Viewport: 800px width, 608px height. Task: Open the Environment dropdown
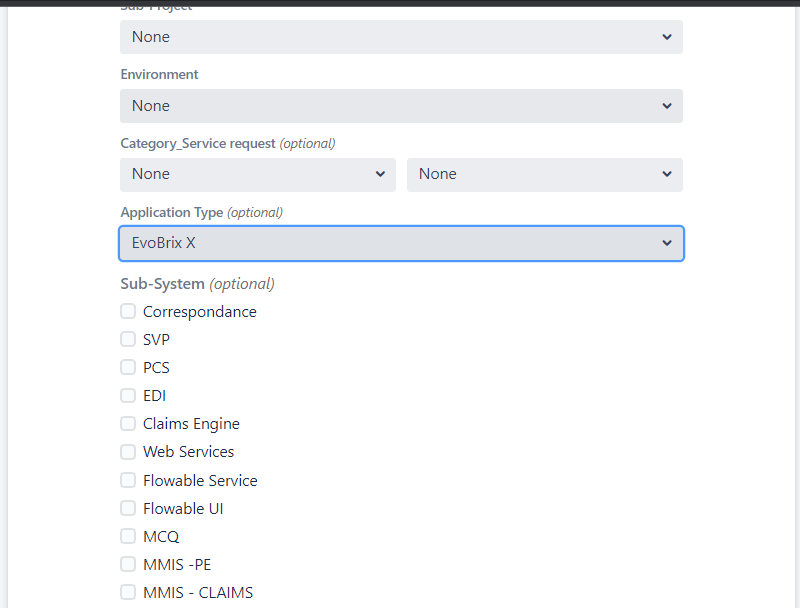tap(401, 106)
